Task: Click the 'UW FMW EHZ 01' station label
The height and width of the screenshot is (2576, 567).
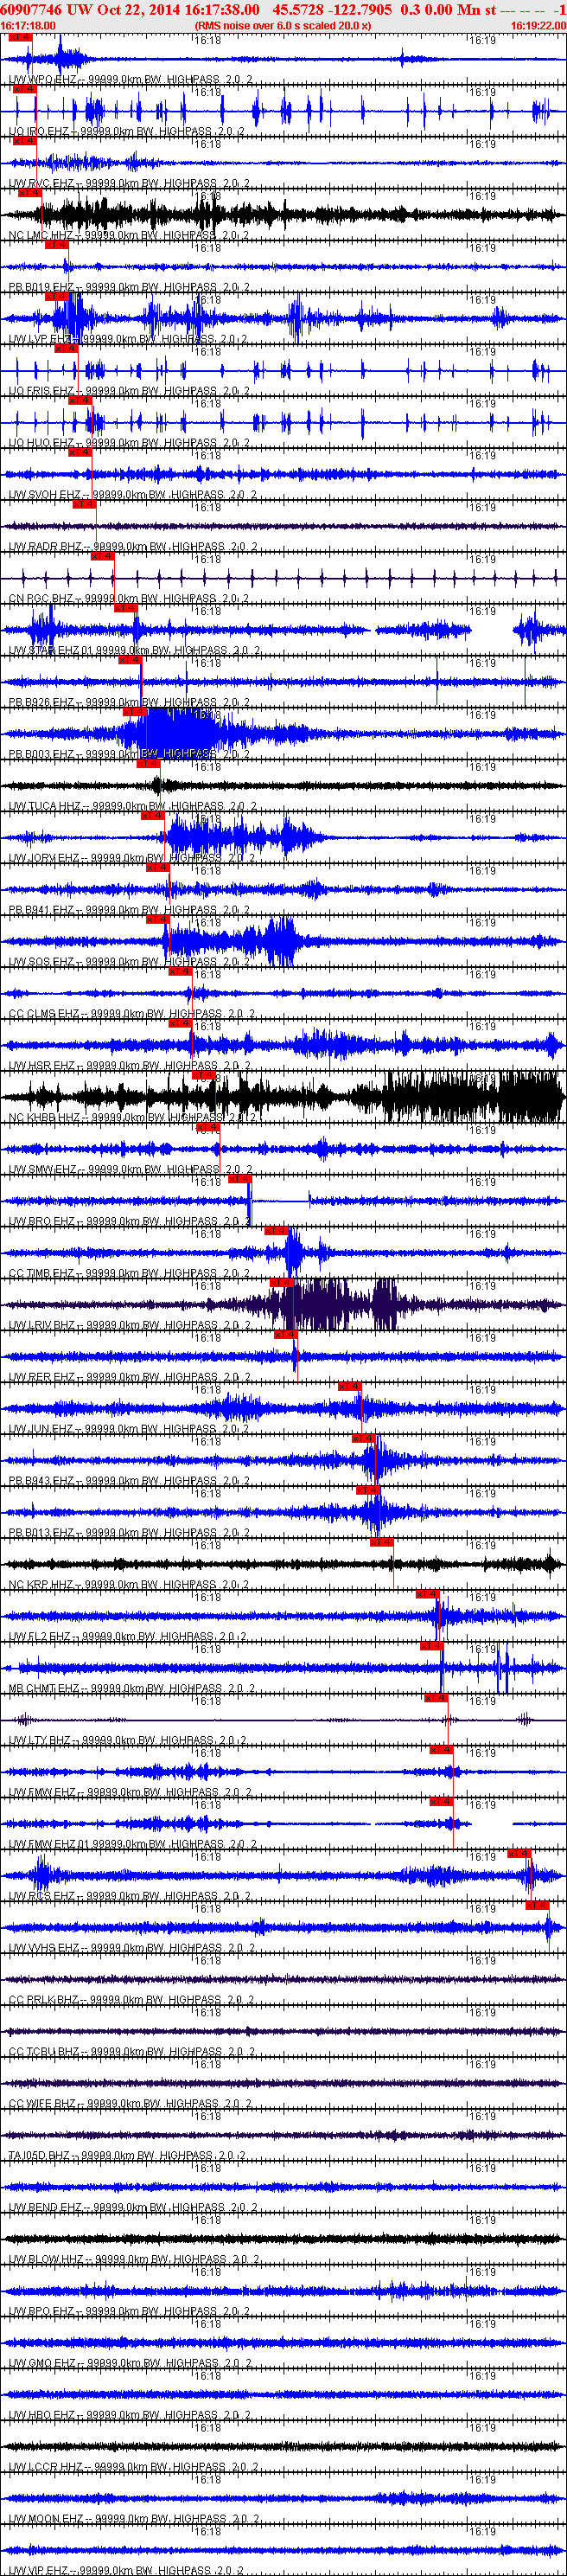Action: [51, 1845]
